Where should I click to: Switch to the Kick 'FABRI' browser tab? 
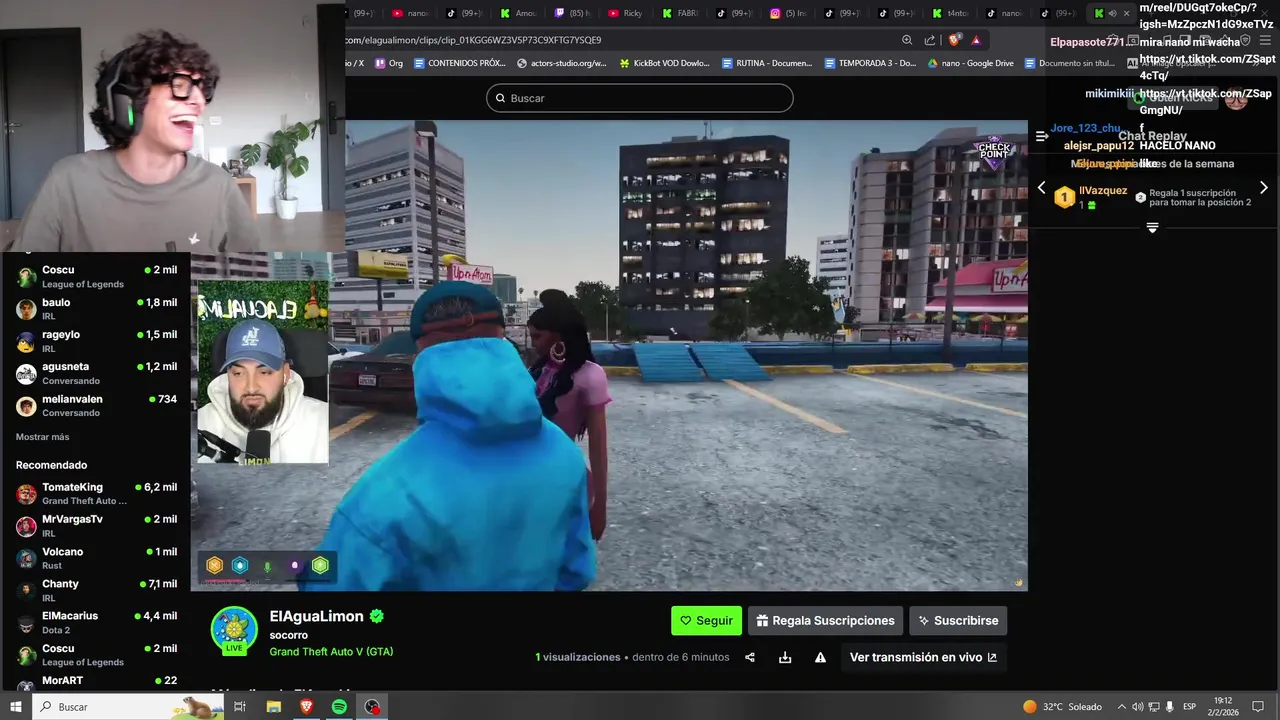(x=680, y=13)
